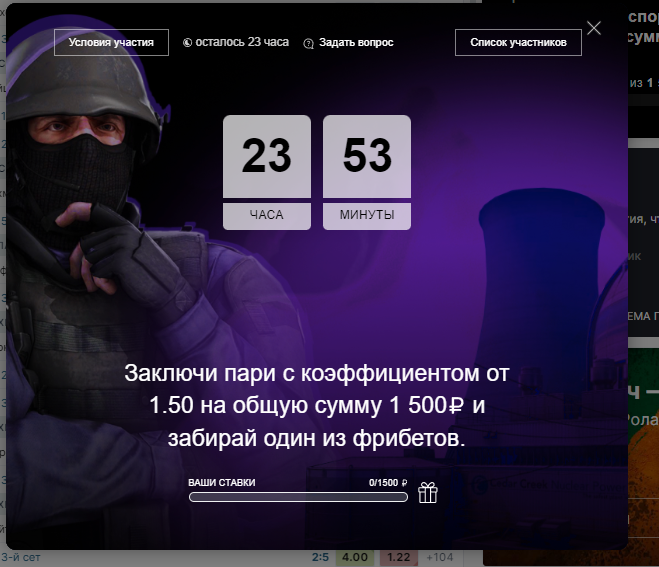Viewport: 659px width, 567px height.
Task: Click the 2:5 score text
Action: tap(320, 557)
